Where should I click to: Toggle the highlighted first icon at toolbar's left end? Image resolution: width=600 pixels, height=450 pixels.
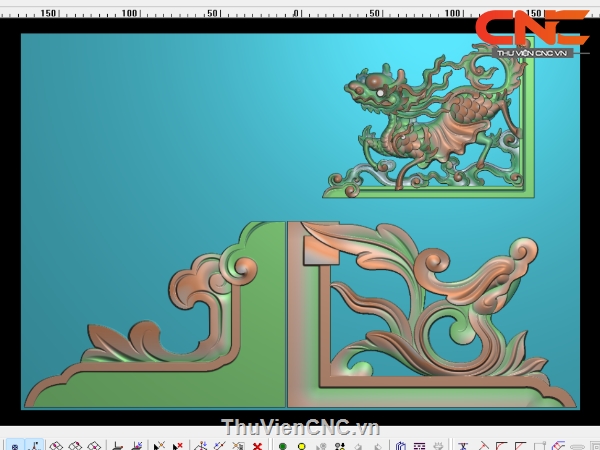(x=14, y=445)
